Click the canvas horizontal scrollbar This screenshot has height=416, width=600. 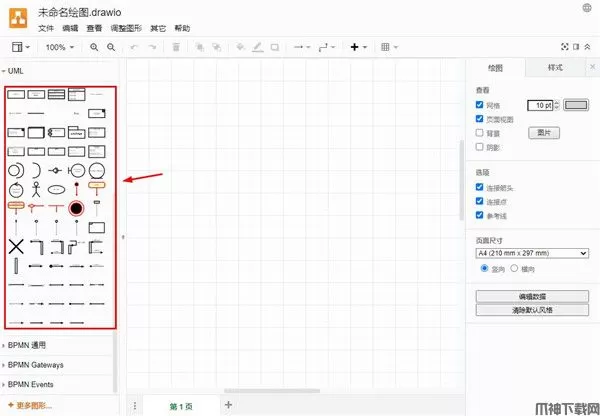pos(272,391)
